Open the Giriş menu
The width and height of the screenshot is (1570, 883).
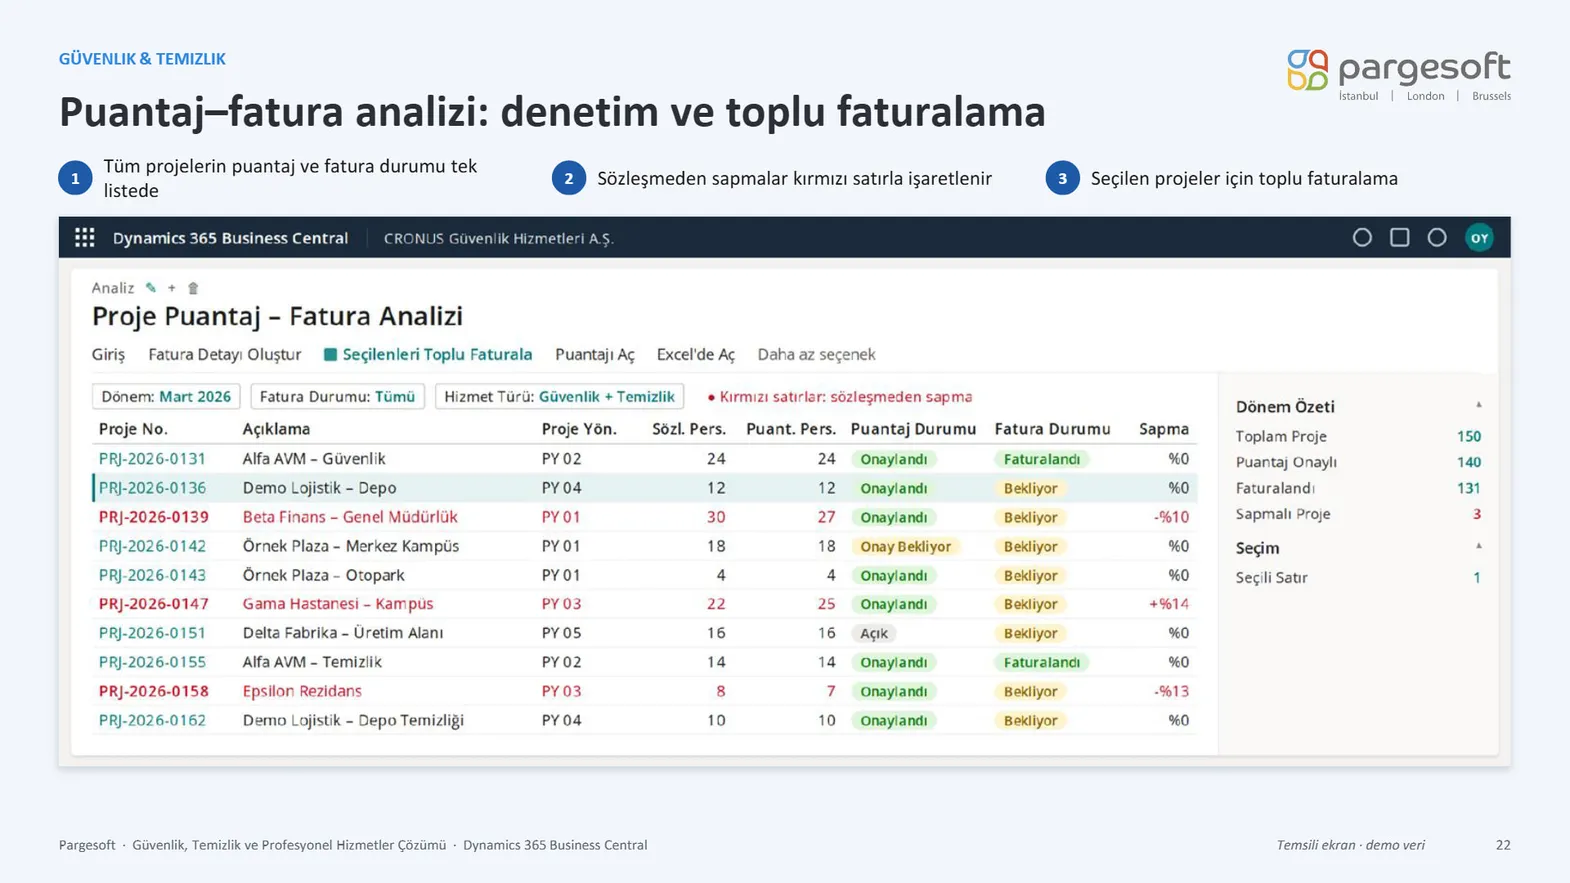pos(108,355)
